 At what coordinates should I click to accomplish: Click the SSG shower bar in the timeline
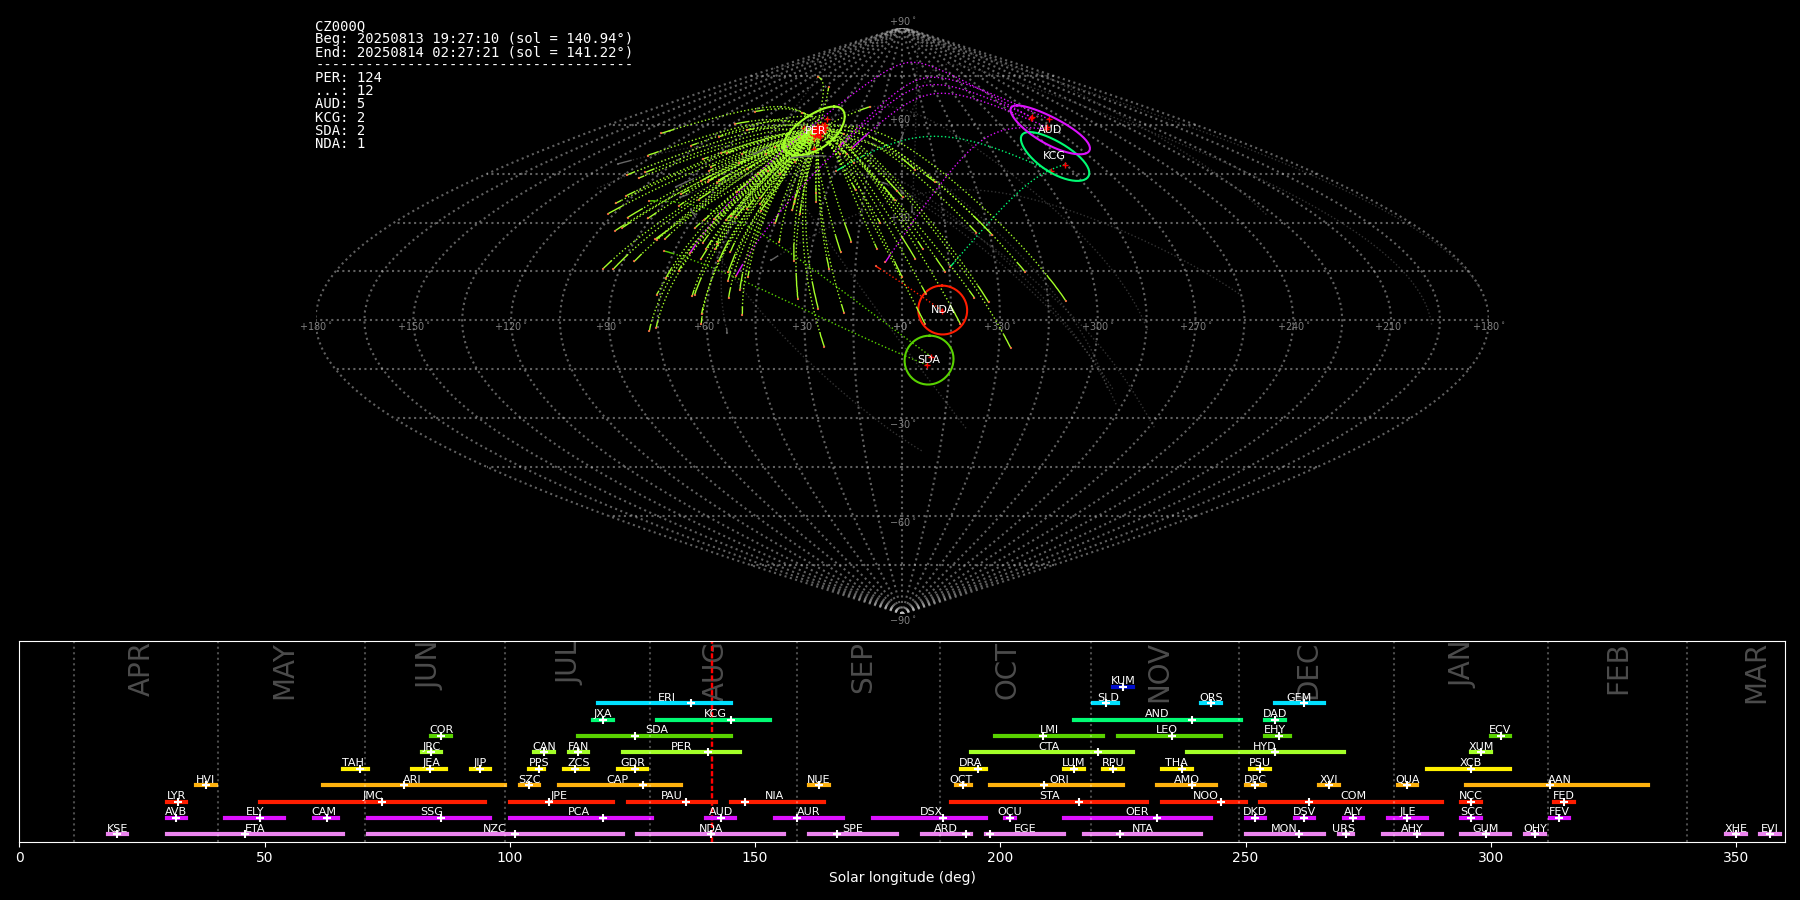coord(429,818)
